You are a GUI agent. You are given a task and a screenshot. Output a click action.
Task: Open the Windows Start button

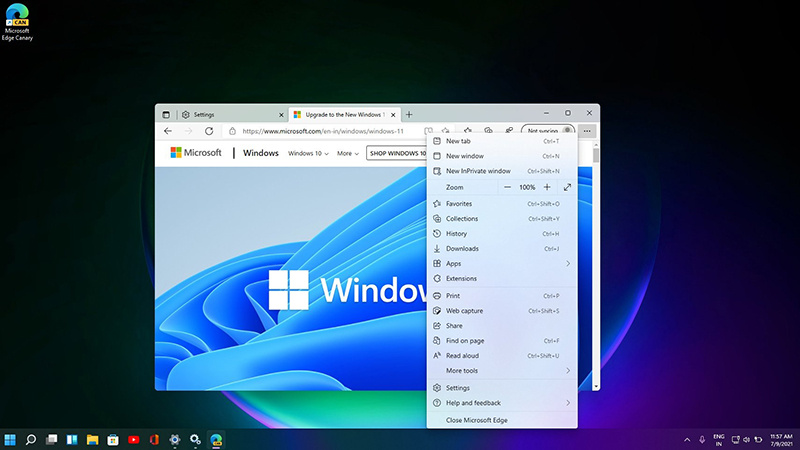pos(10,439)
